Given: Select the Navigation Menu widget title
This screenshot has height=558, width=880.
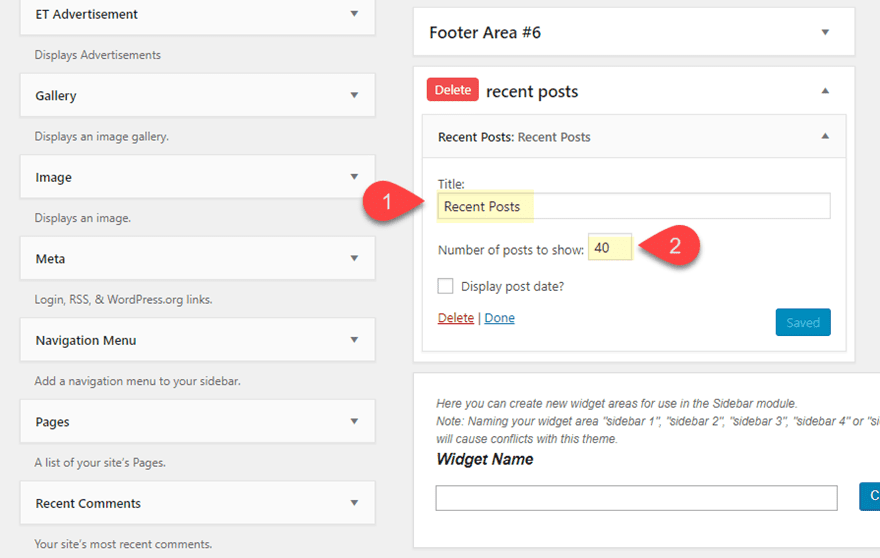Looking at the screenshot, I should point(86,340).
